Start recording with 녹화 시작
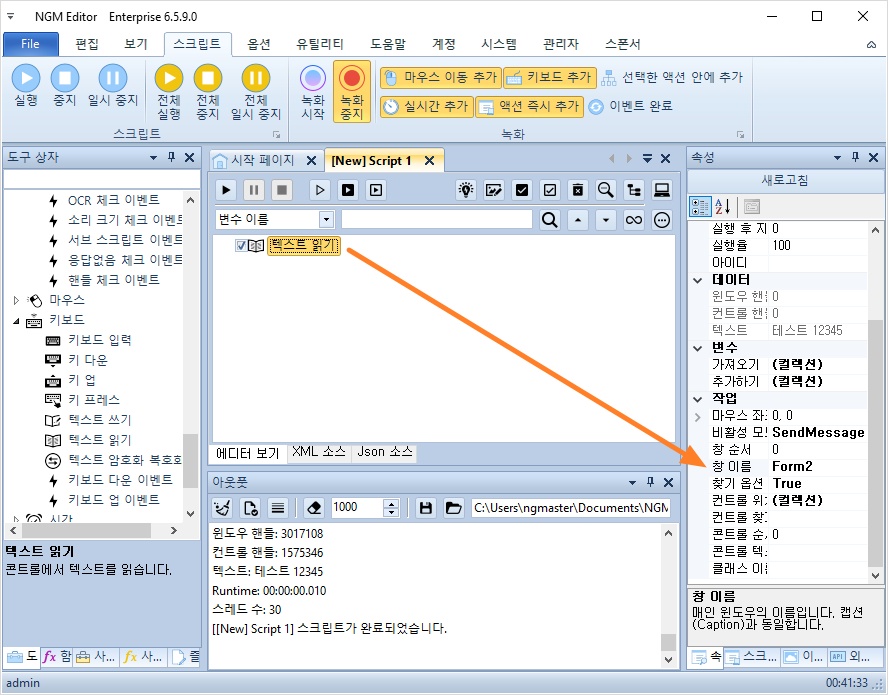Image resolution: width=888 pixels, height=695 pixels. click(x=313, y=92)
